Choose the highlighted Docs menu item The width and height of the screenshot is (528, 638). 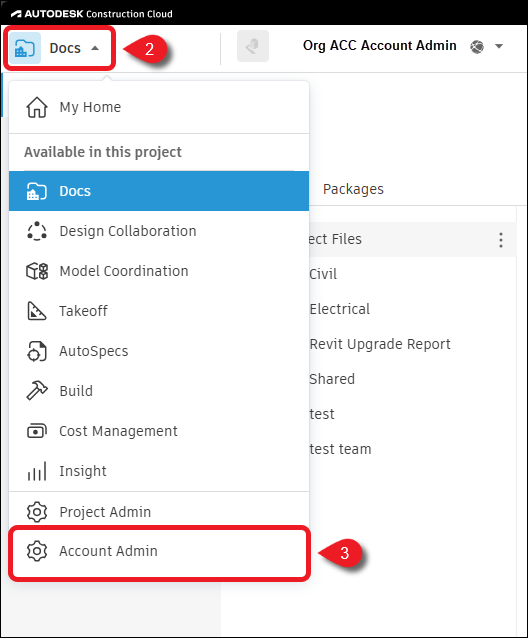(159, 191)
